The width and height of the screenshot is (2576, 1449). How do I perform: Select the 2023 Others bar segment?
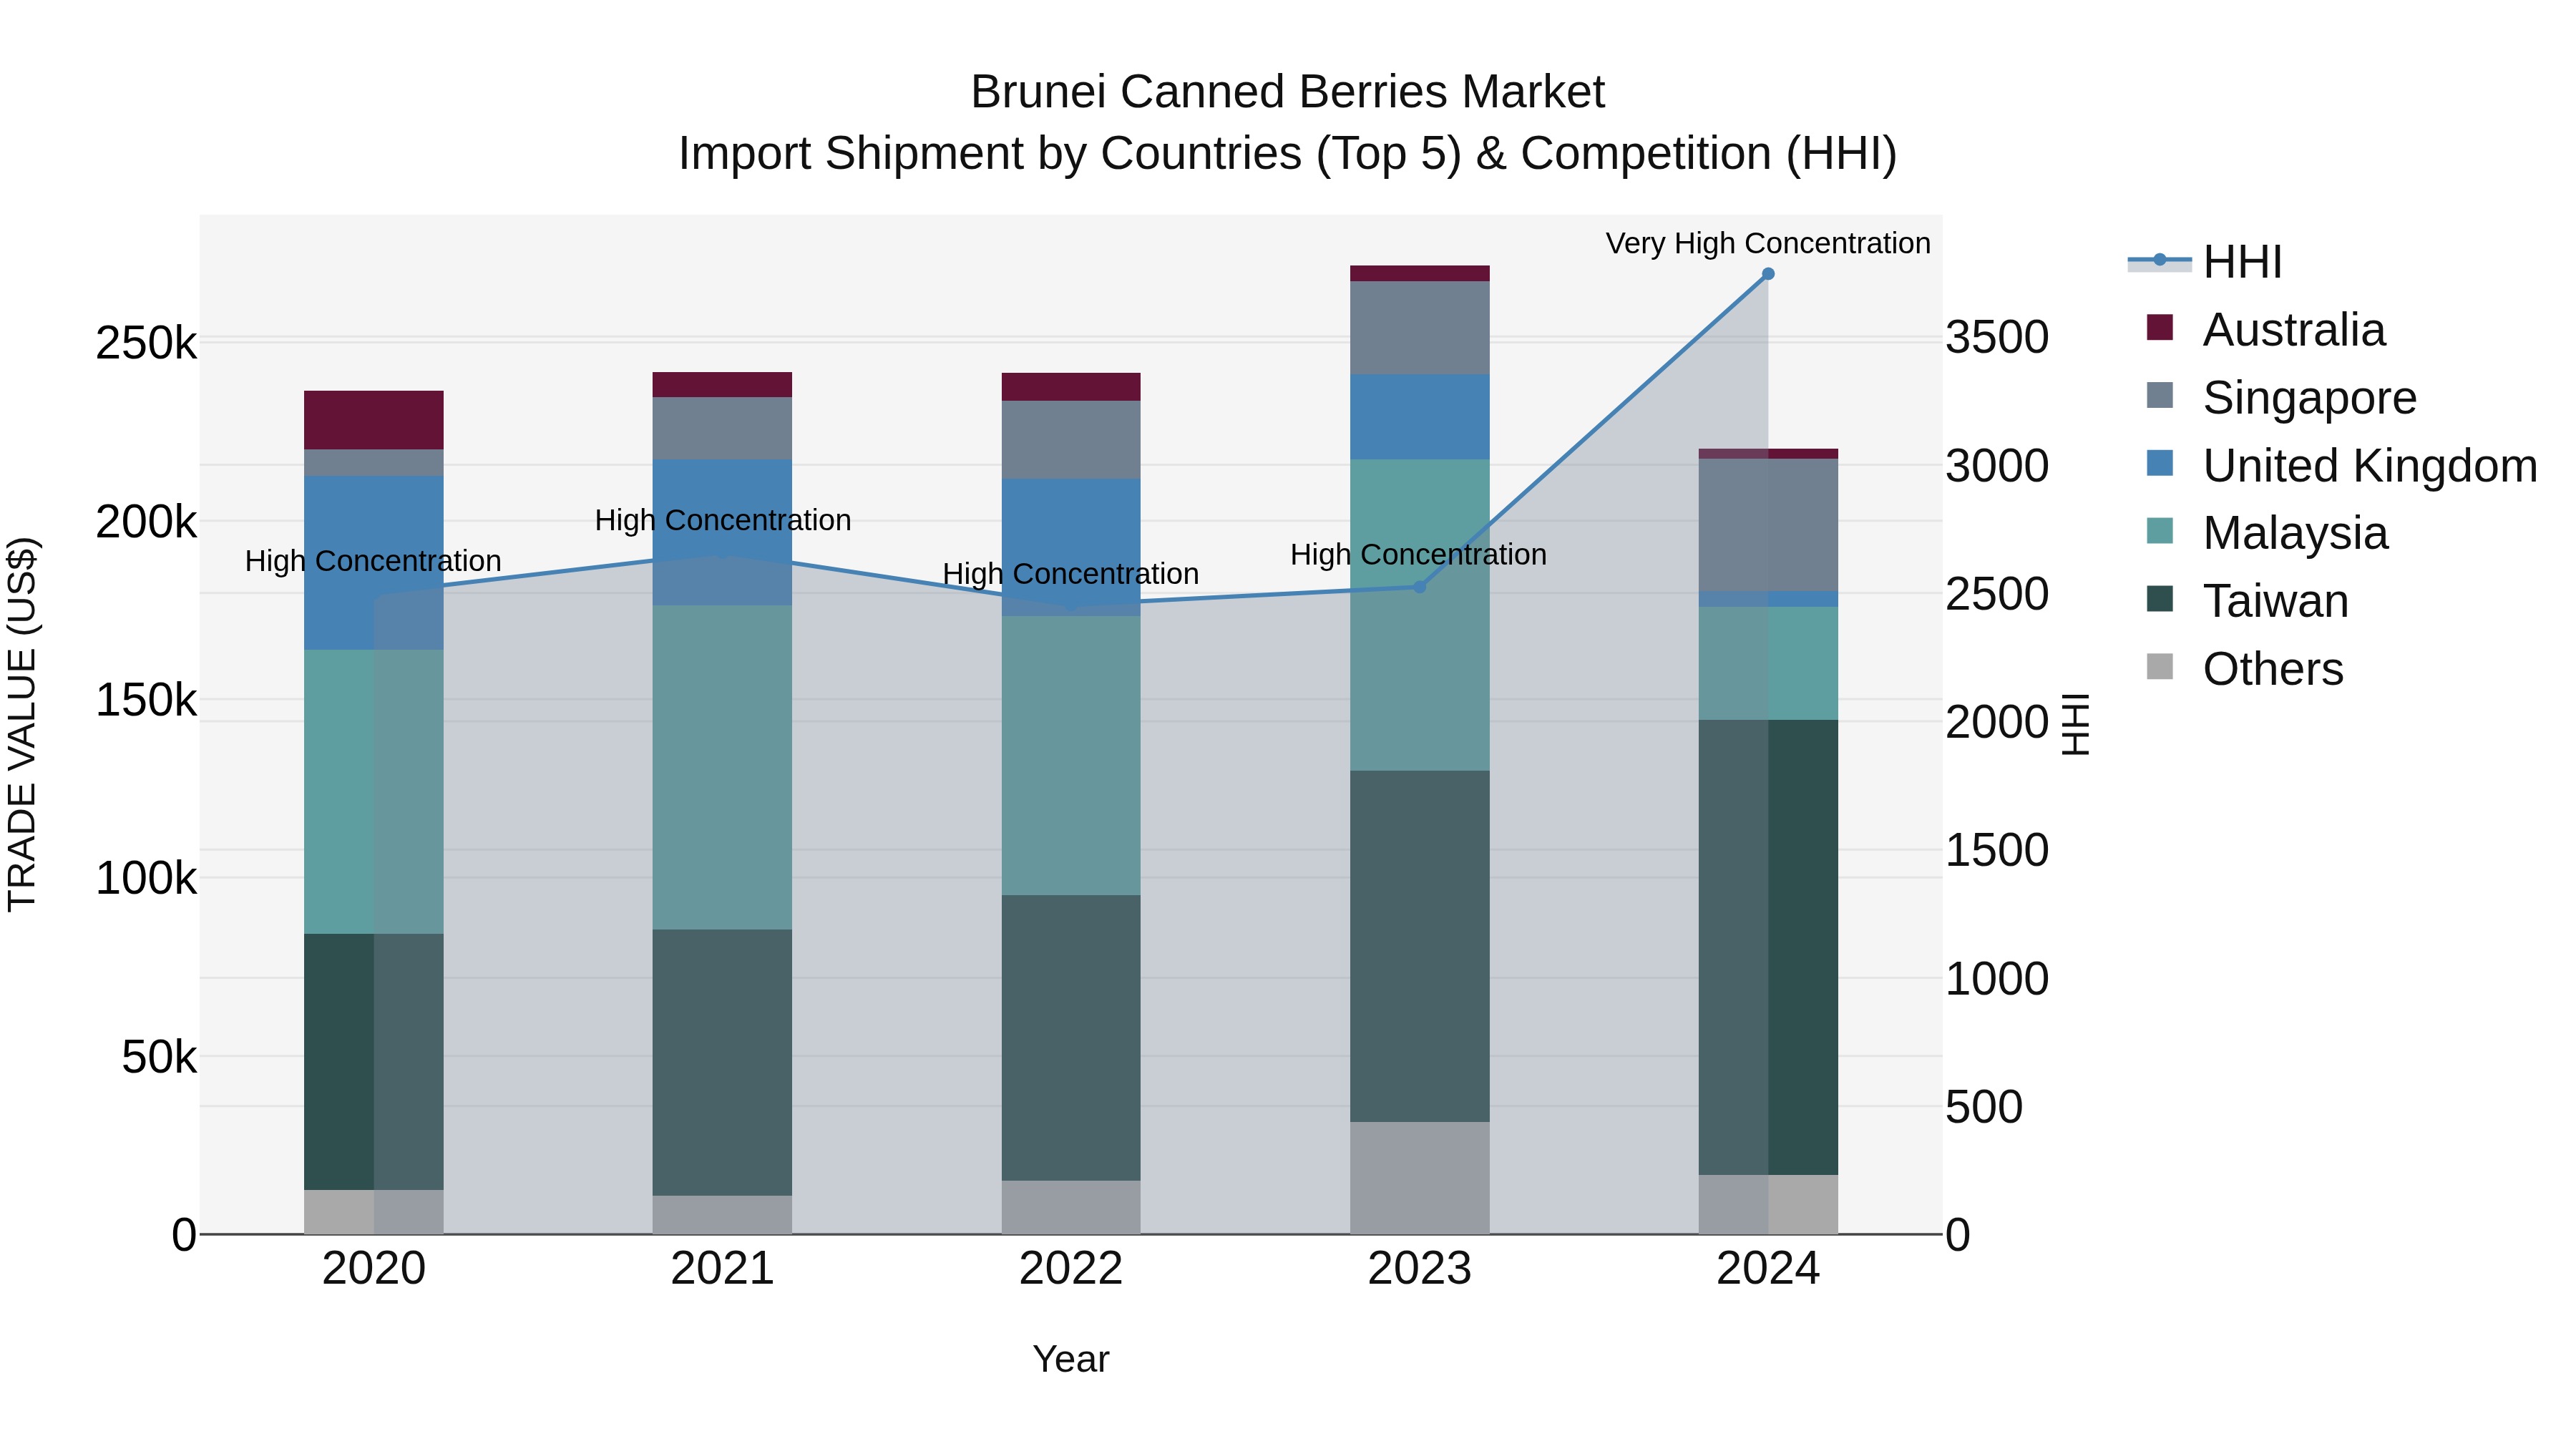coord(1420,1178)
